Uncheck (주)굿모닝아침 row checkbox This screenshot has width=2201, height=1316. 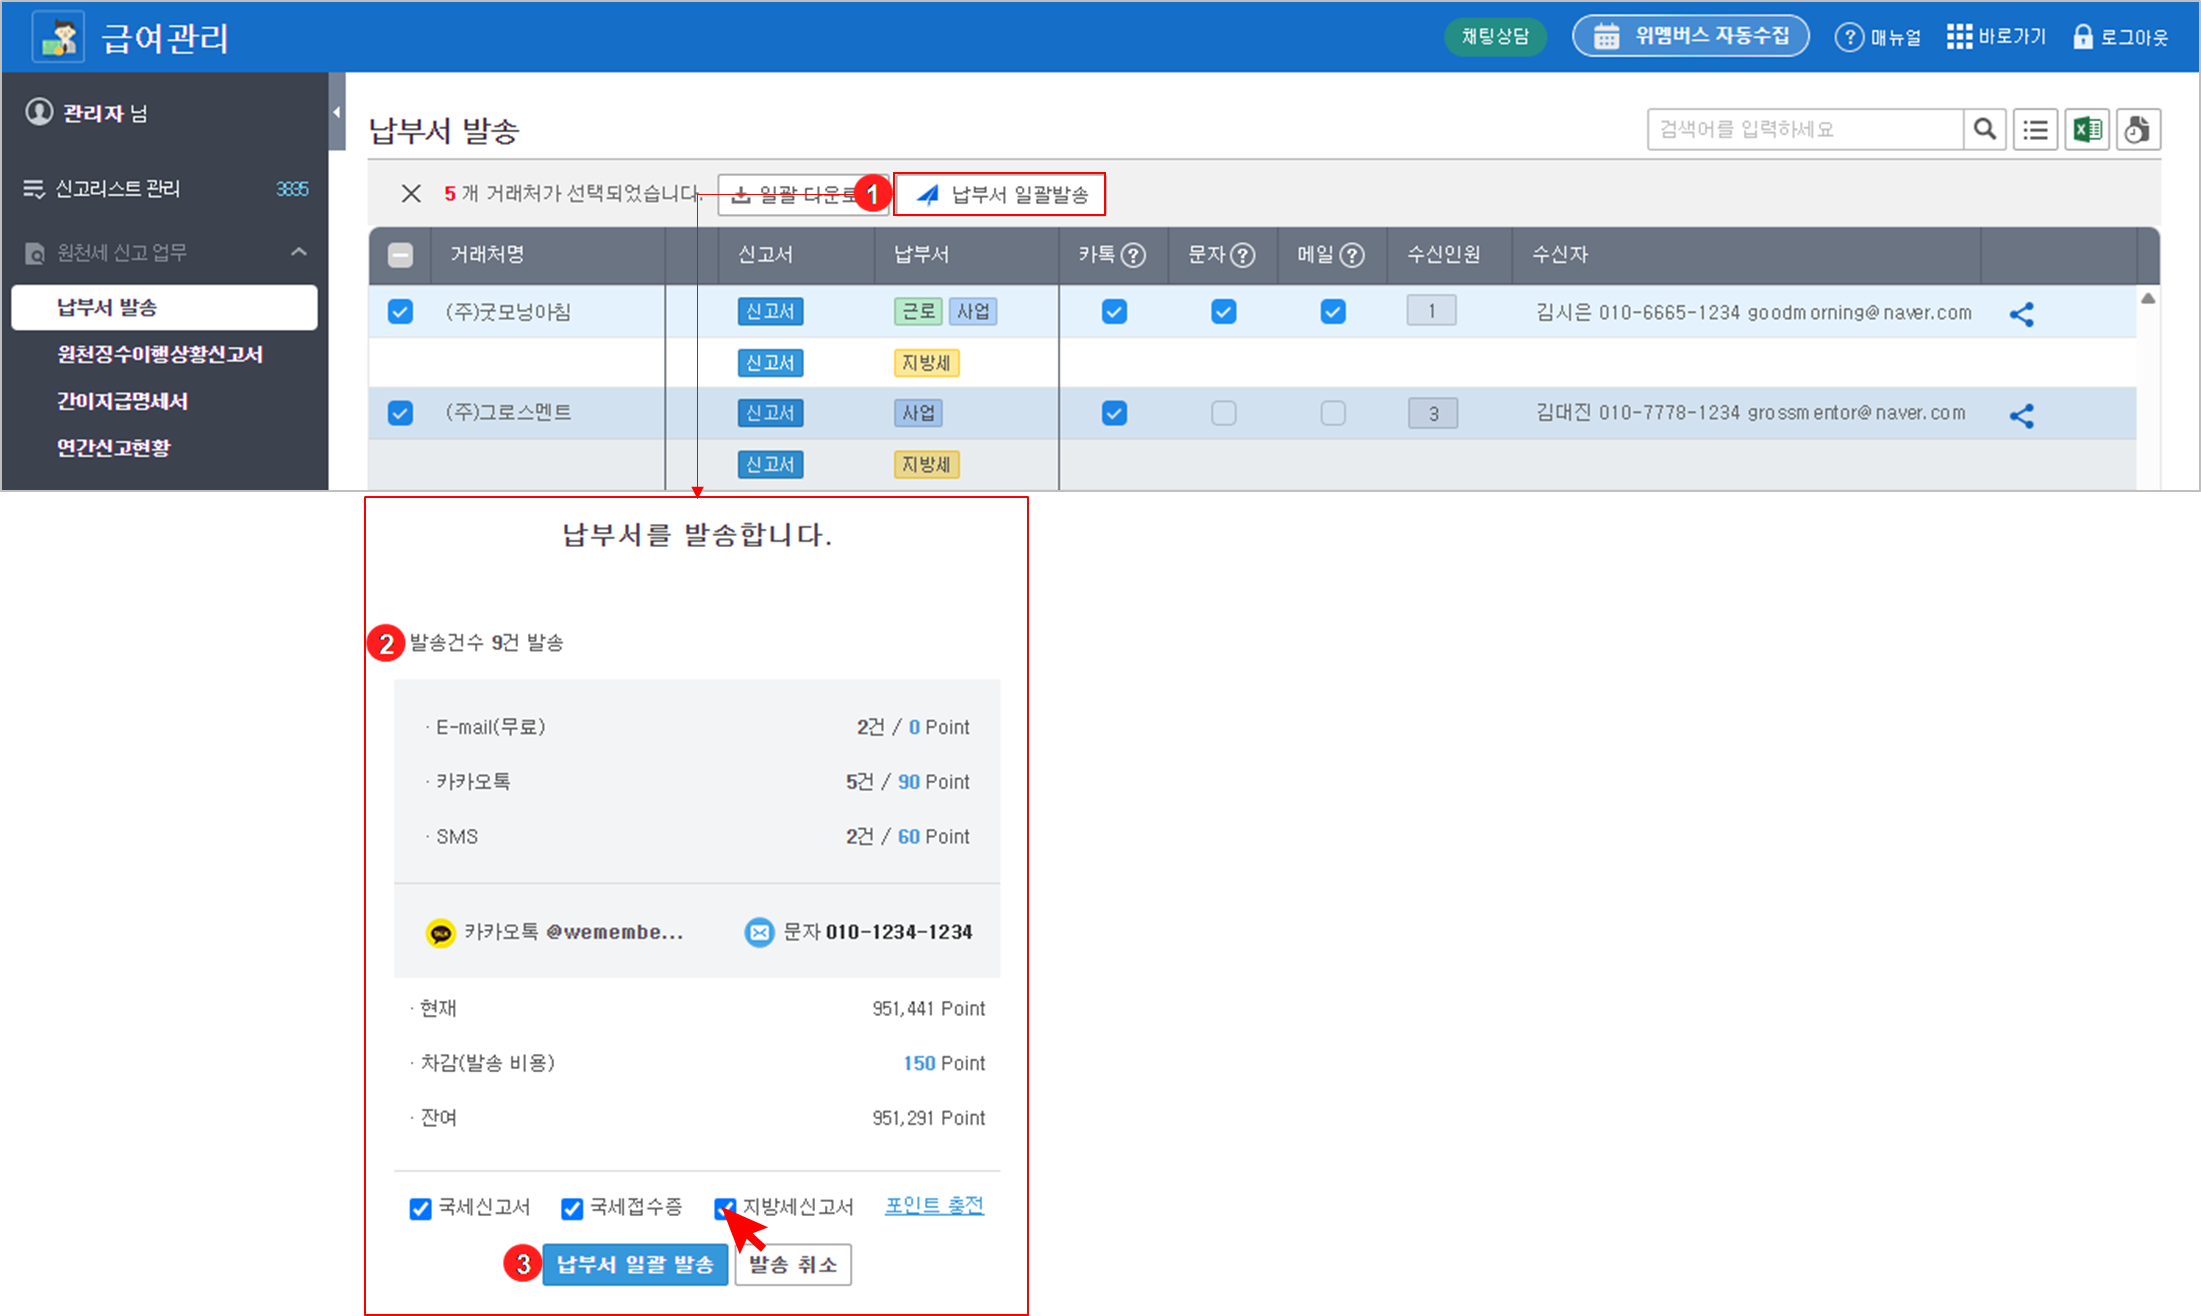coord(400,312)
